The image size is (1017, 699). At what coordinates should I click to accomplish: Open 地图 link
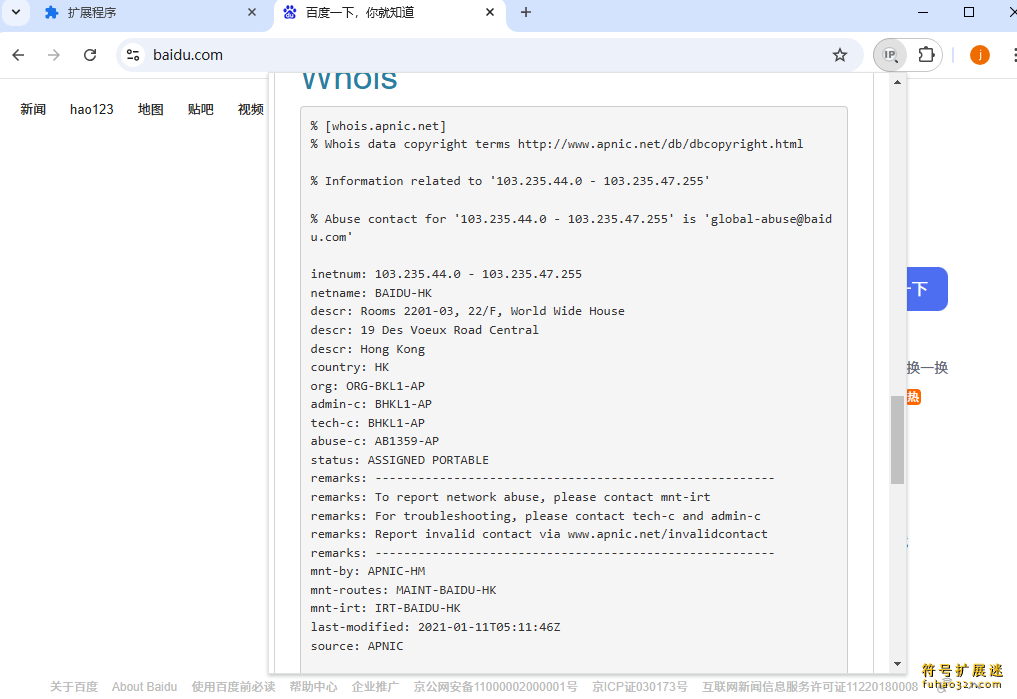(x=150, y=109)
